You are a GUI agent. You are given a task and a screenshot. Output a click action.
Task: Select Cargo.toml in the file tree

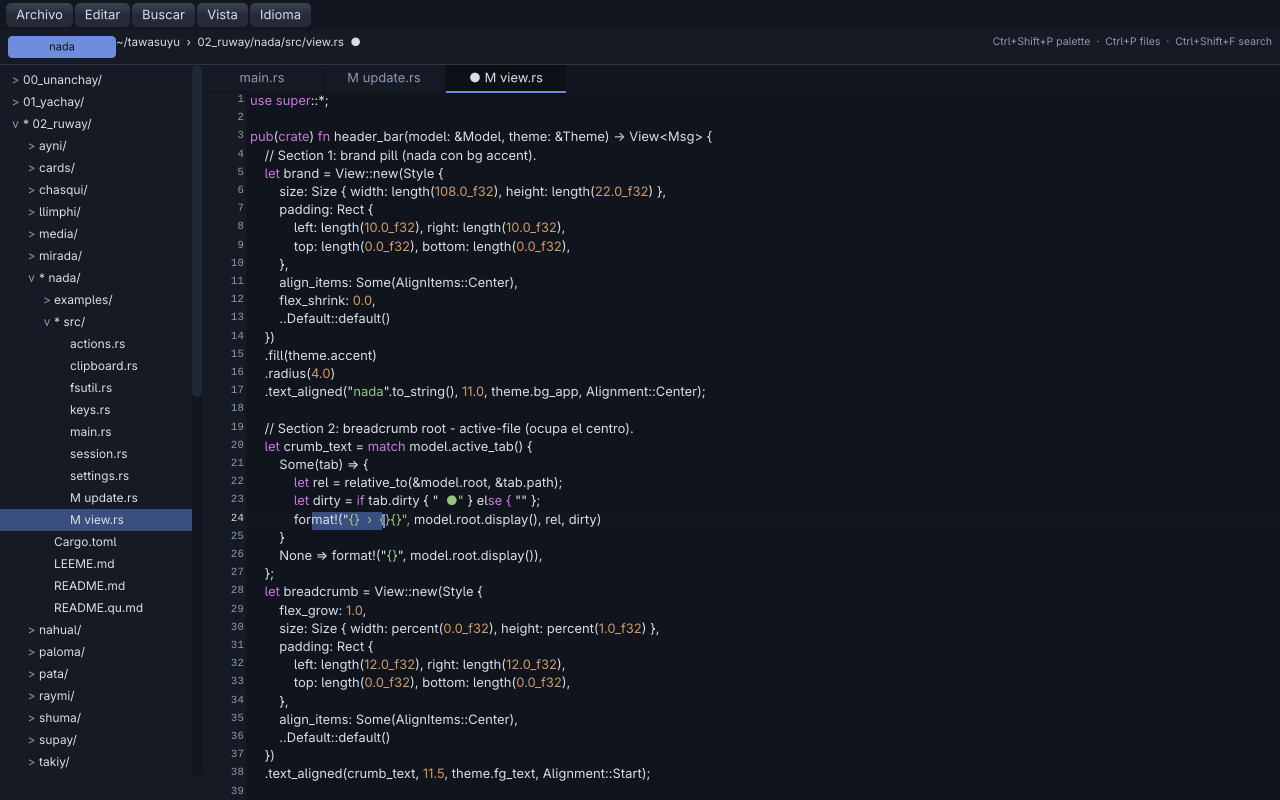(96, 542)
